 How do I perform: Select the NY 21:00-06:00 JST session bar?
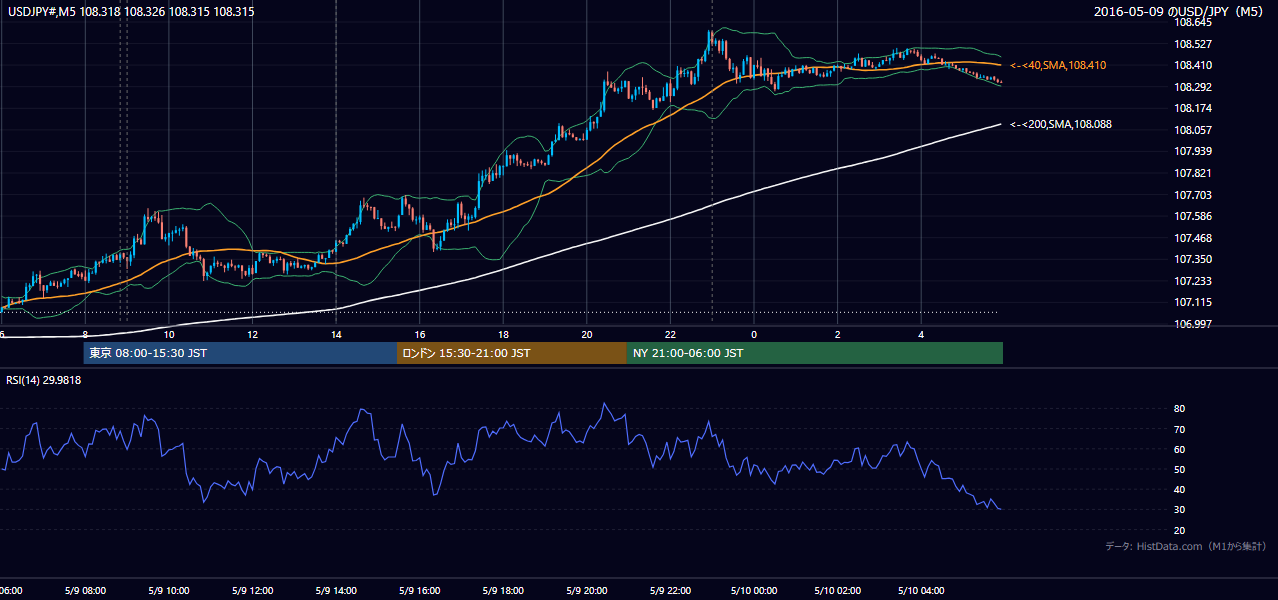pos(815,353)
